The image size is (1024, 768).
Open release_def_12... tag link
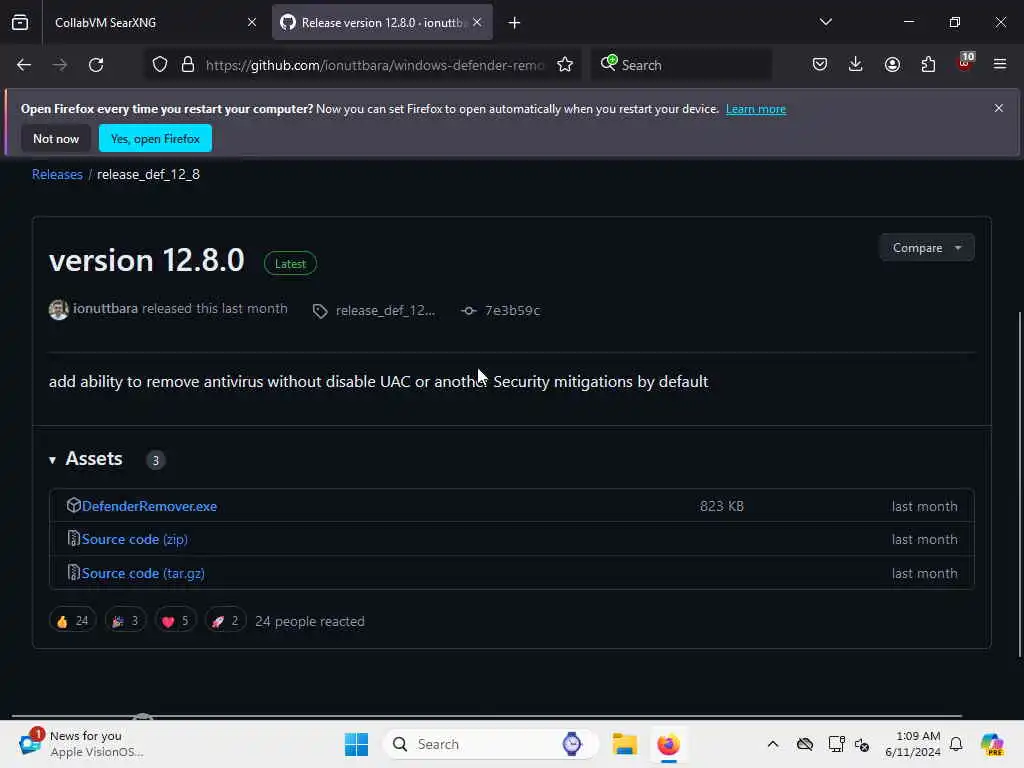point(385,311)
